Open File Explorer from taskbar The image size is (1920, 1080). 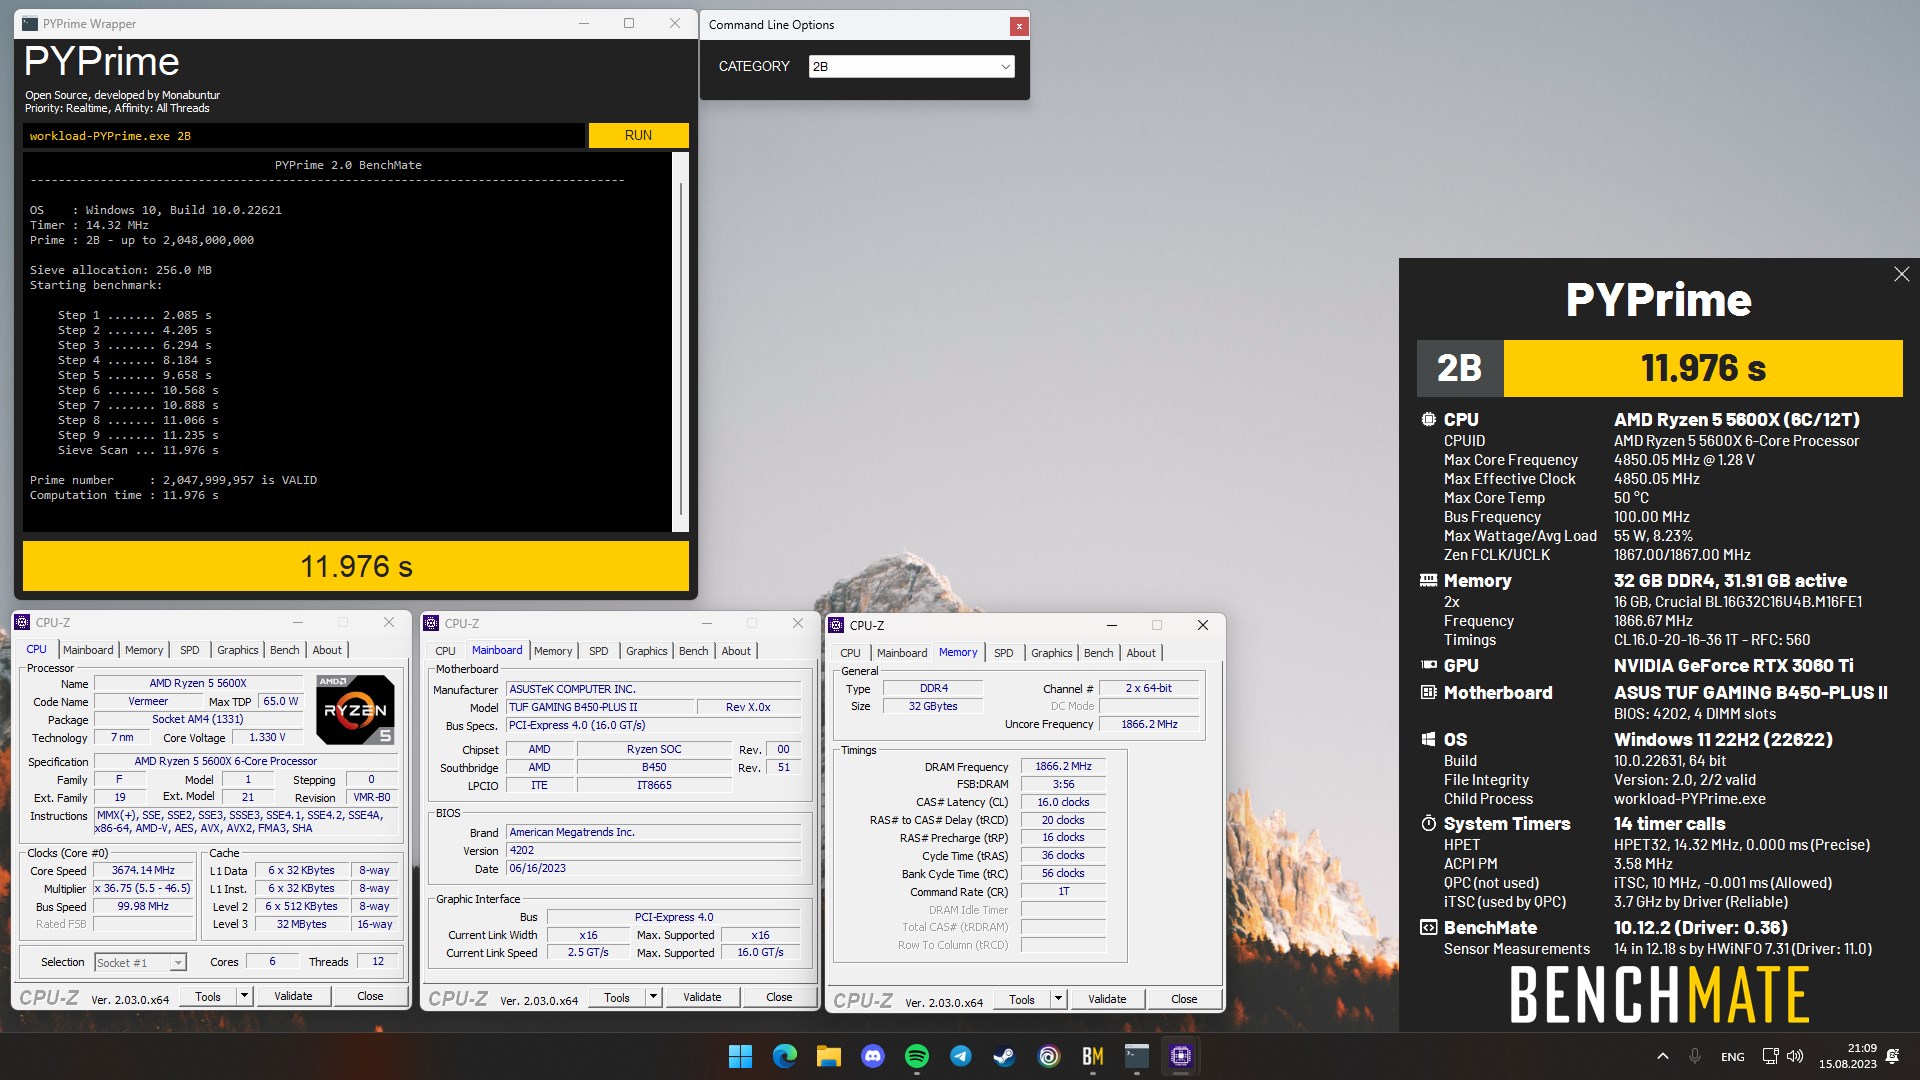tap(828, 1056)
